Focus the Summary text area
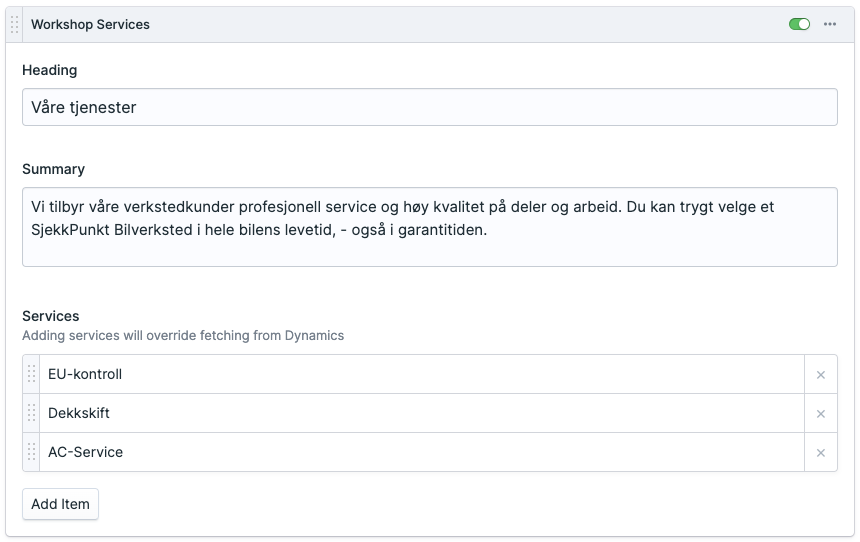The height and width of the screenshot is (542, 860). (x=429, y=227)
